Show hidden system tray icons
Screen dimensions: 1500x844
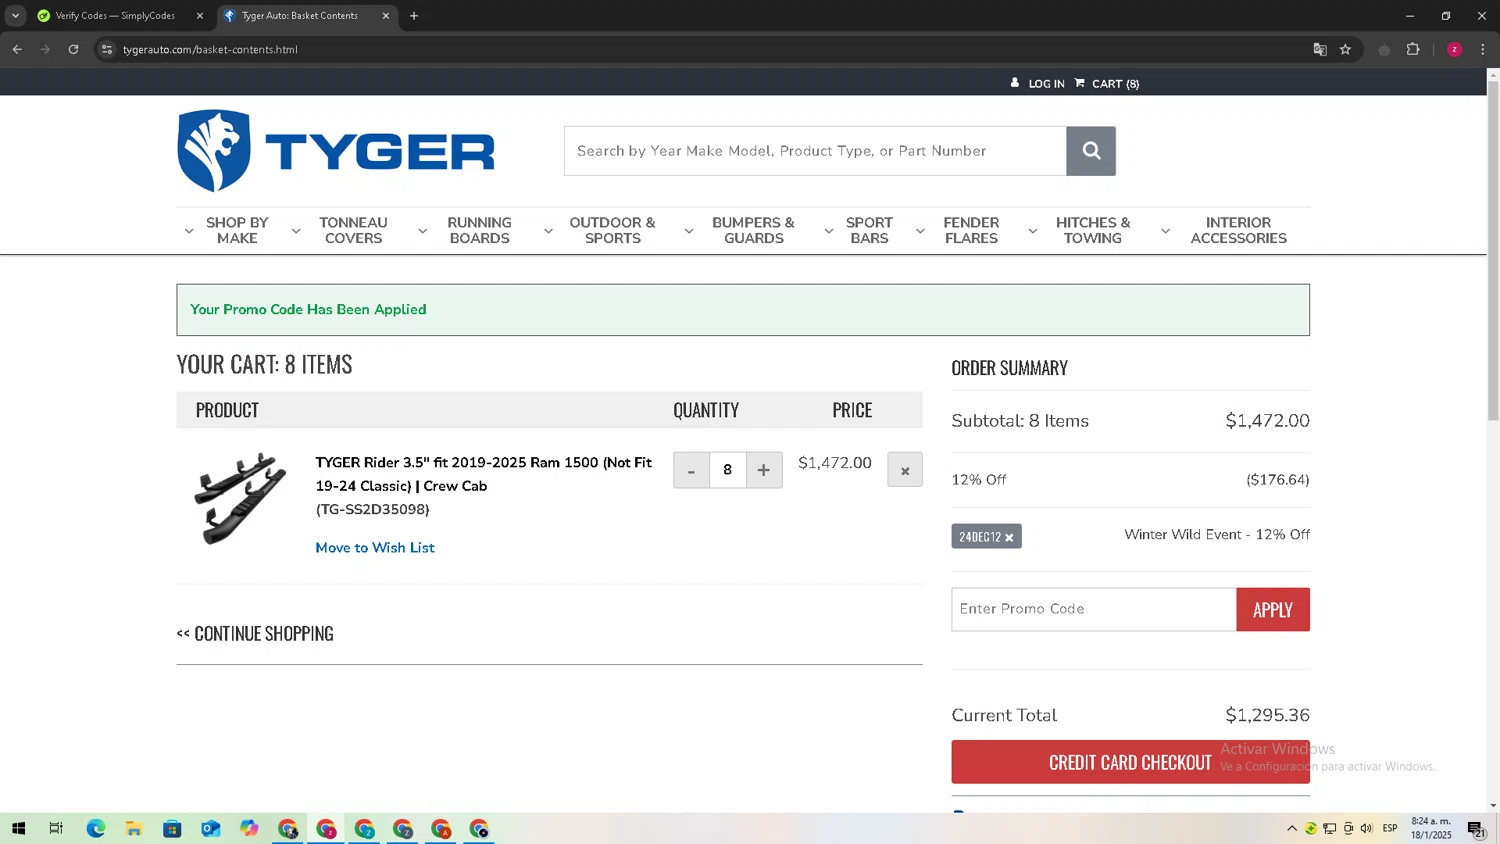(x=1292, y=828)
